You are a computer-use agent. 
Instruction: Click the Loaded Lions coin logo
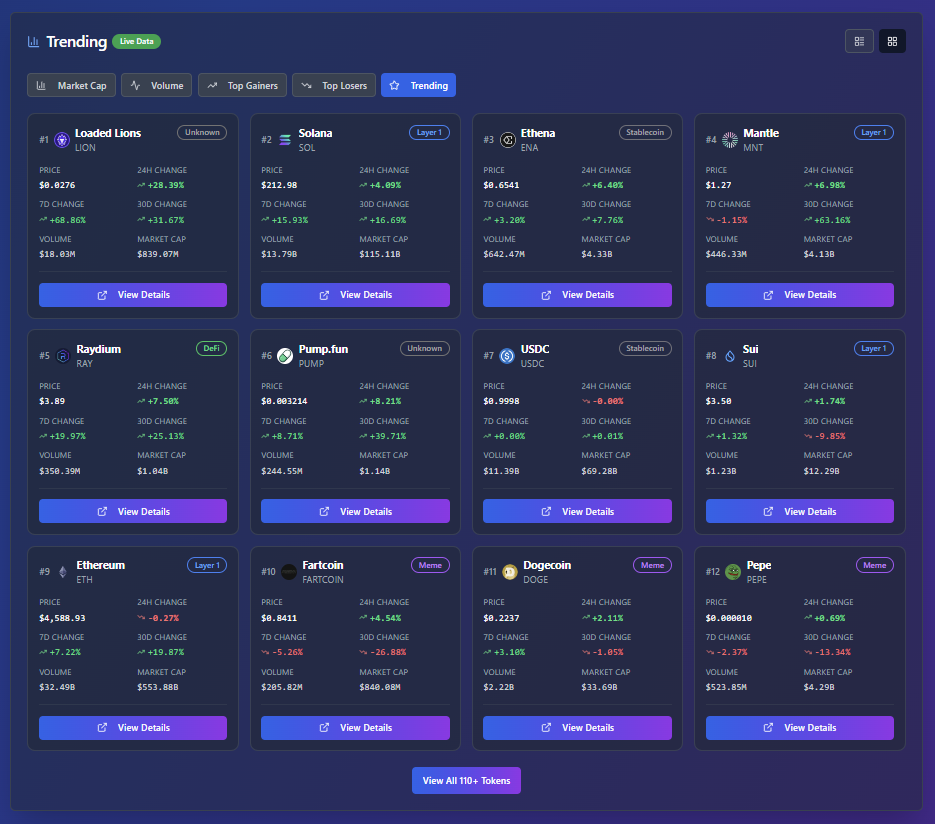[62, 140]
